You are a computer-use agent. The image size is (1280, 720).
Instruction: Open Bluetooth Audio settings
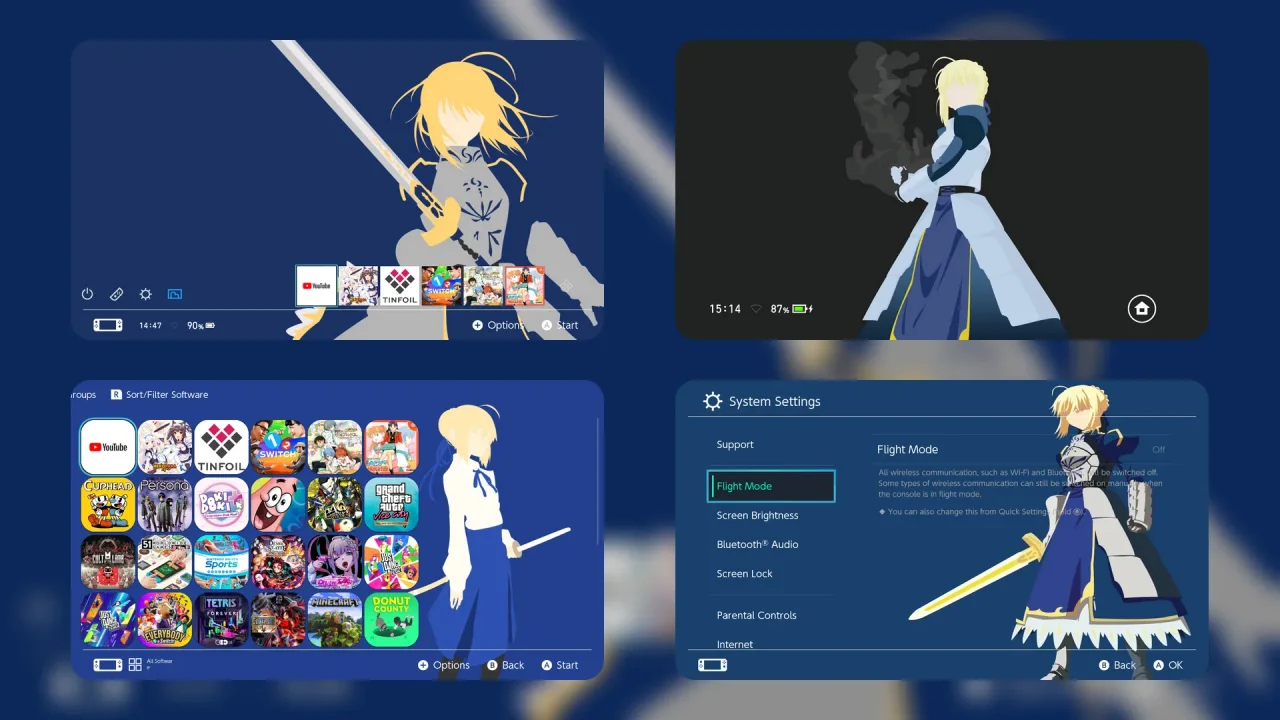point(756,544)
